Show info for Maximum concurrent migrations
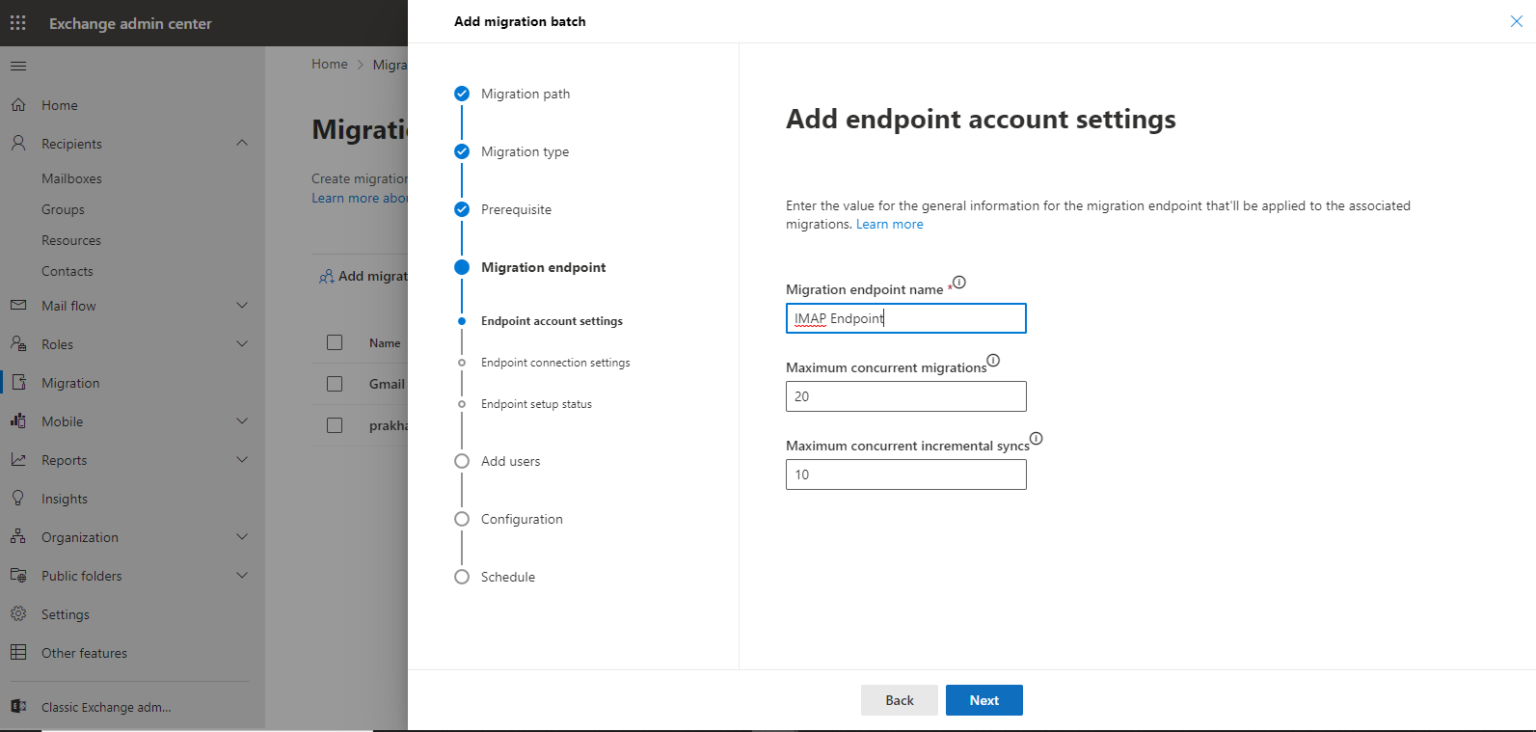This screenshot has width=1536, height=732. pyautogui.click(x=991, y=360)
